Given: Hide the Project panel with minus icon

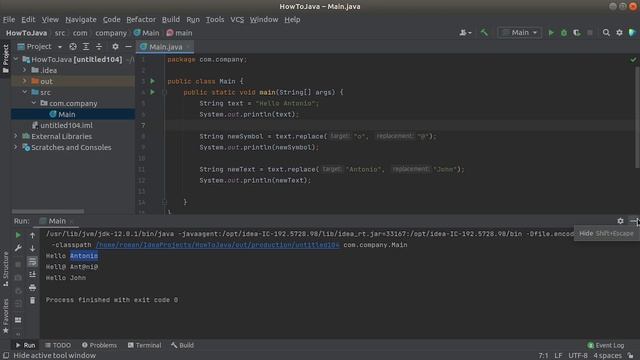Looking at the screenshot, I should pyautogui.click(x=128, y=47).
